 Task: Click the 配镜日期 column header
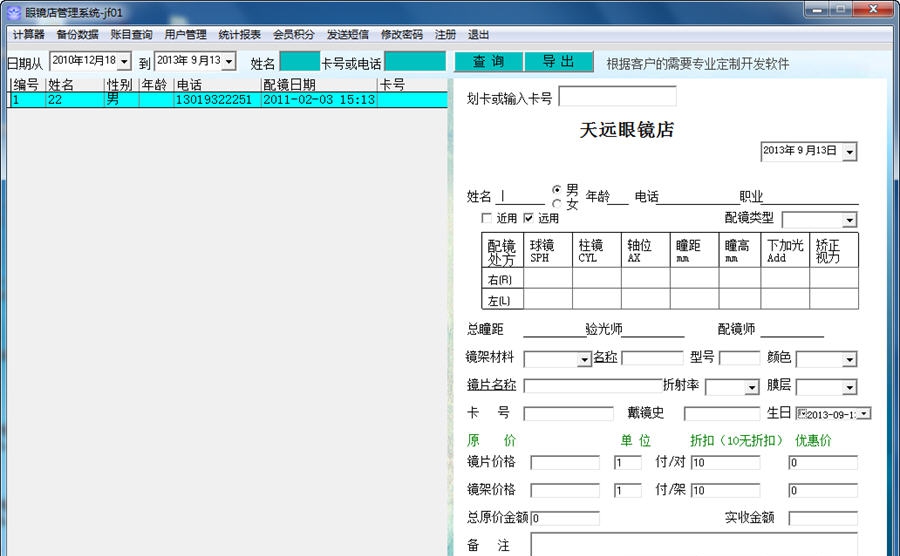coord(319,85)
